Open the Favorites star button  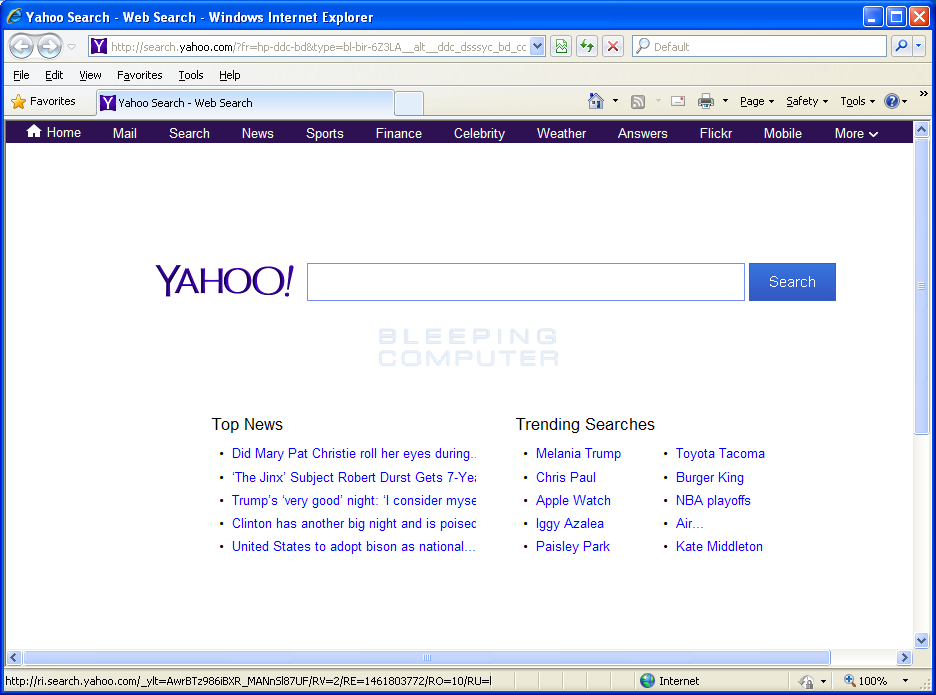click(44, 102)
